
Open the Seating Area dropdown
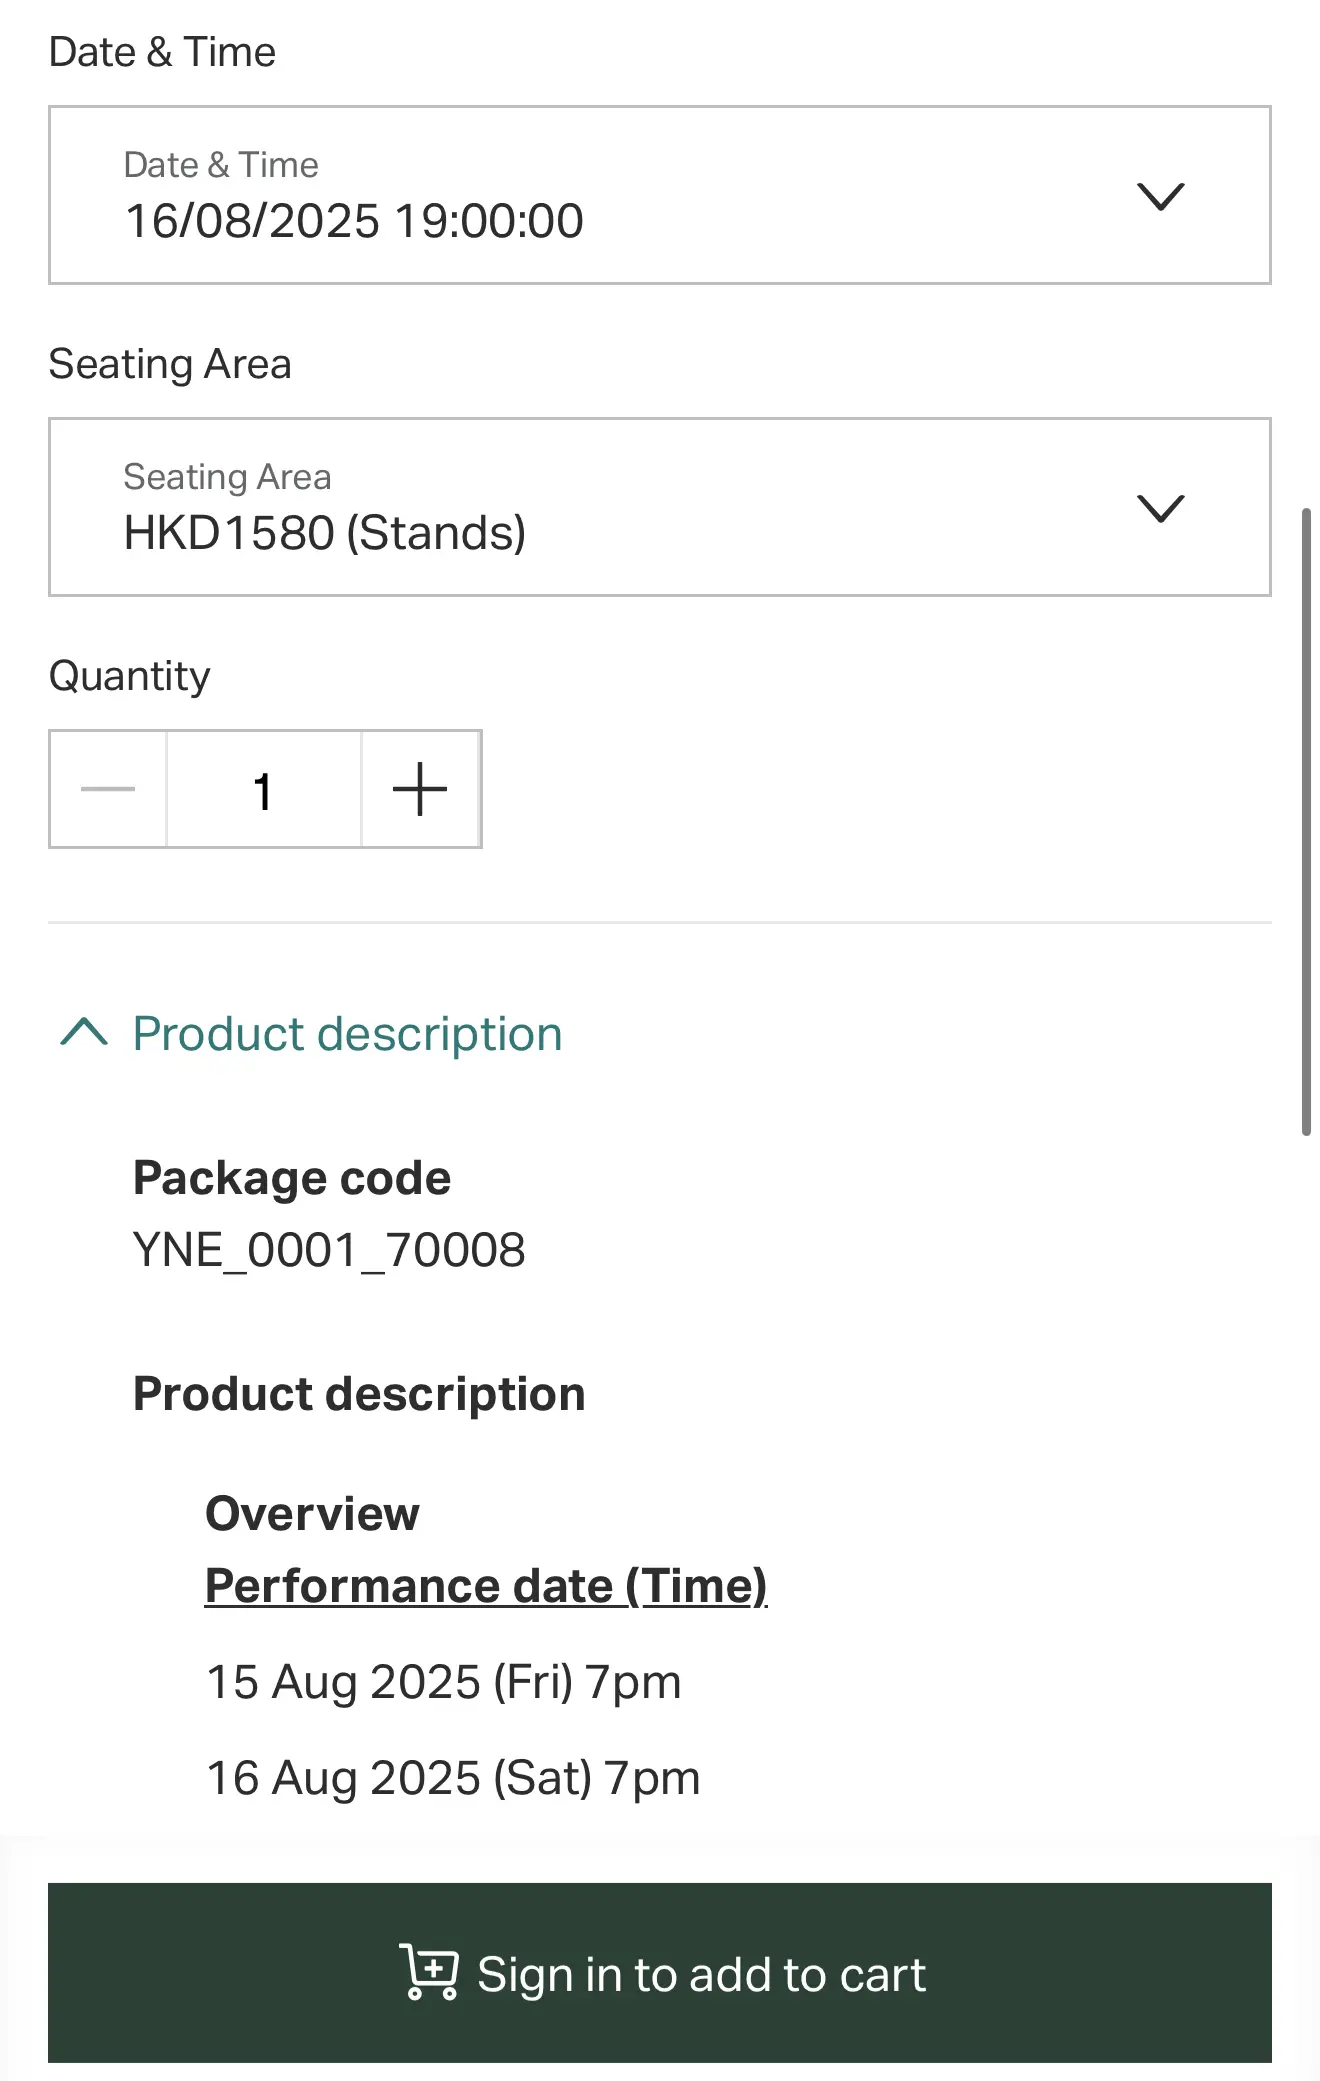660,507
